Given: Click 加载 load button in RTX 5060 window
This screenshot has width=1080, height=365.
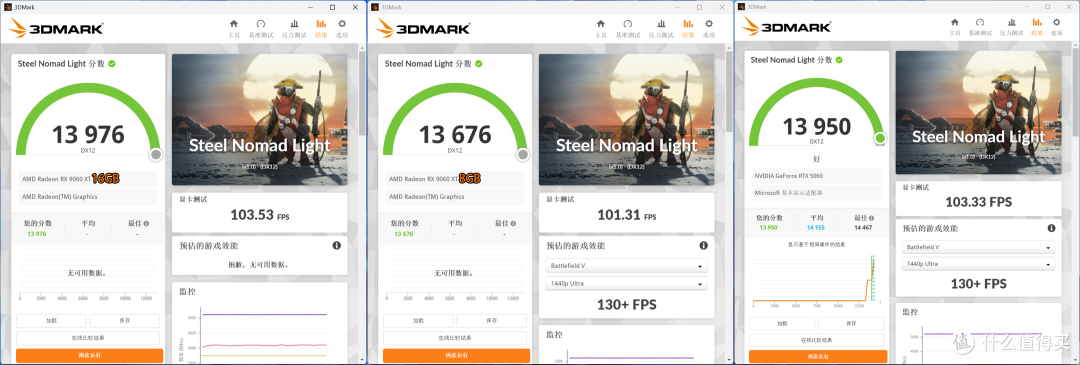Looking at the screenshot, I should (782, 324).
